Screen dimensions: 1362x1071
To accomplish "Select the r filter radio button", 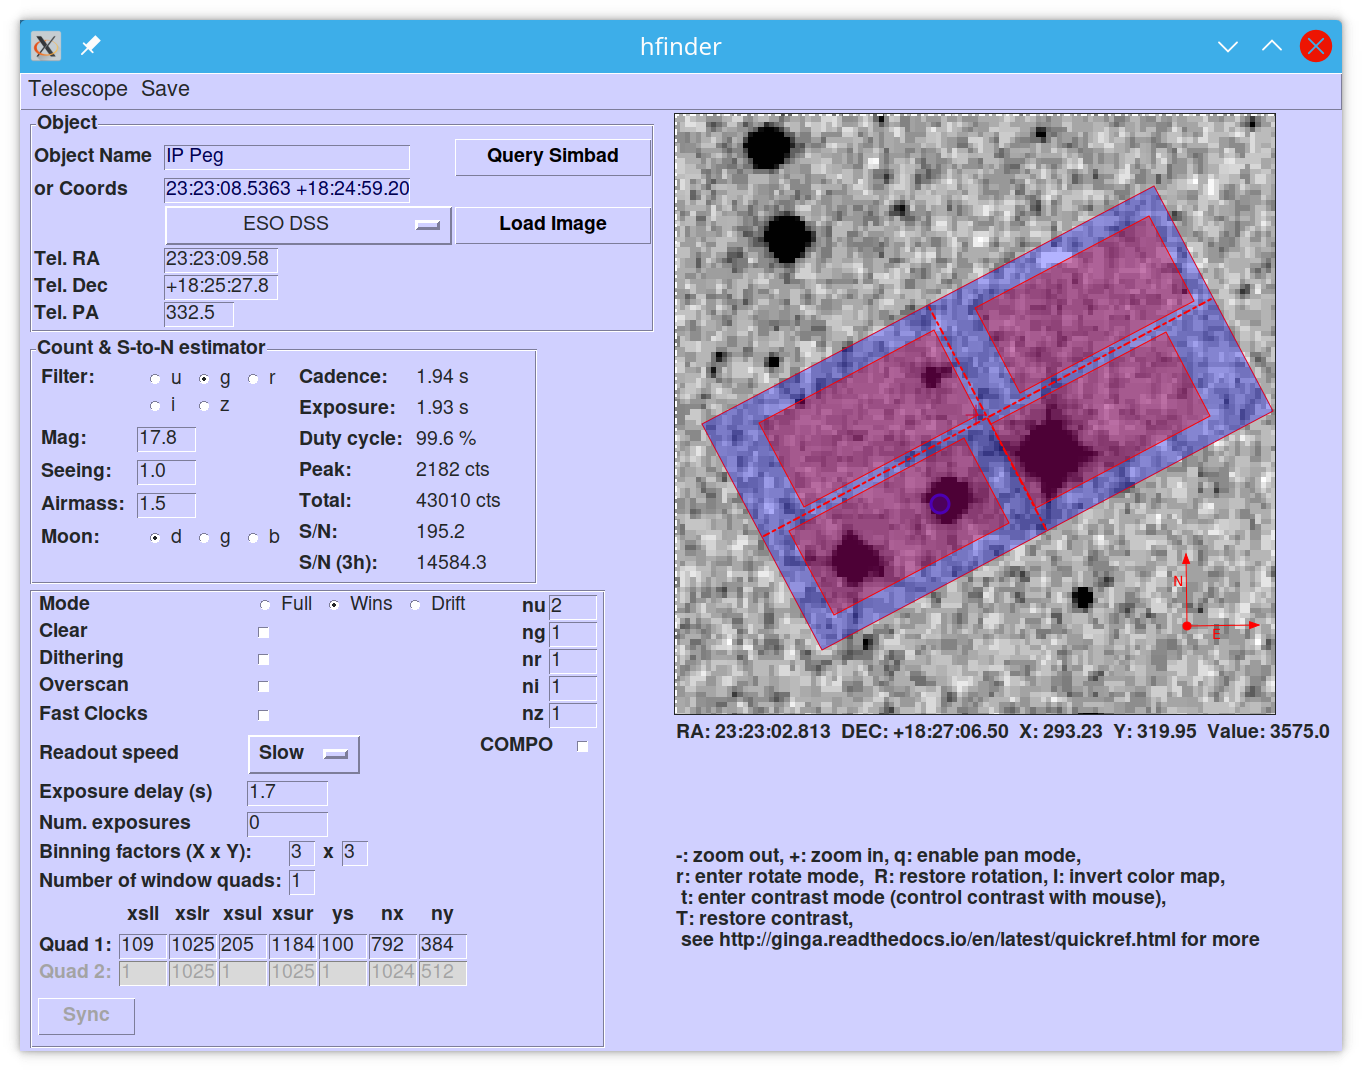I will tap(254, 379).
